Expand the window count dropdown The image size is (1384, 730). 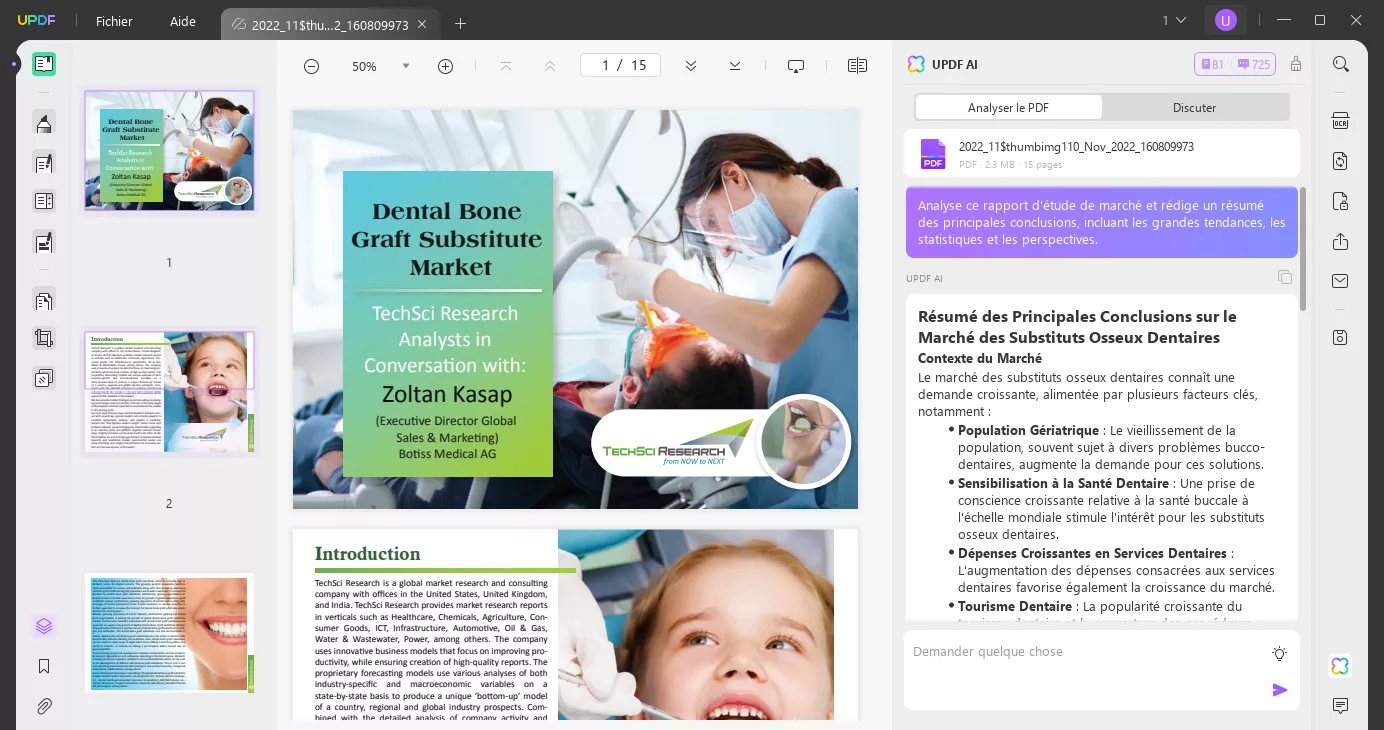(x=1173, y=20)
